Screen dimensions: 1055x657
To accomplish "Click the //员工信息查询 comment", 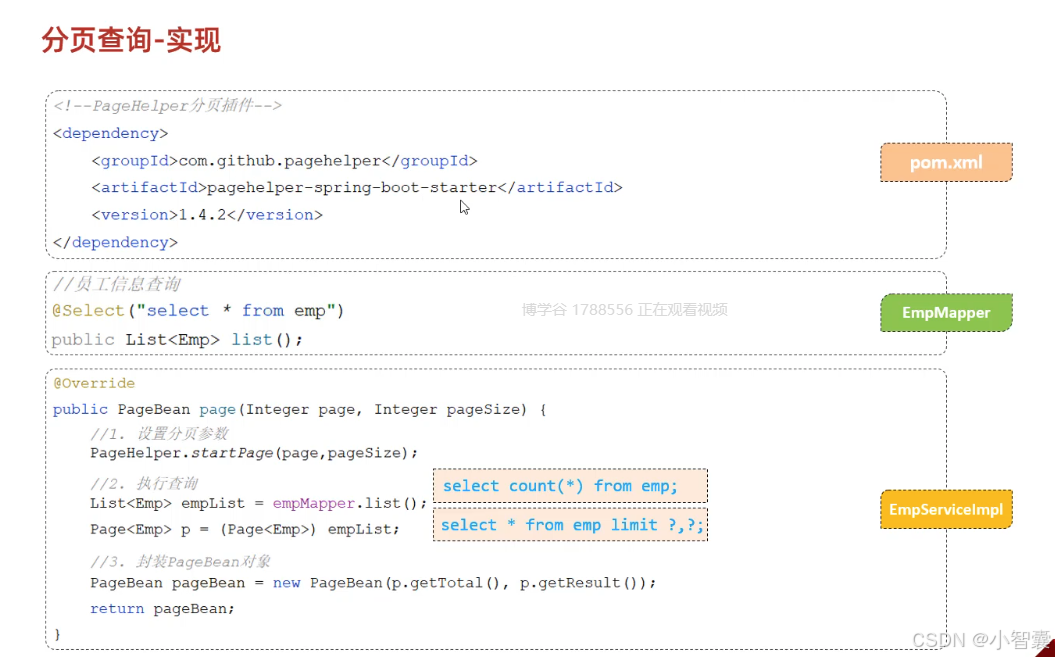I will [x=116, y=284].
